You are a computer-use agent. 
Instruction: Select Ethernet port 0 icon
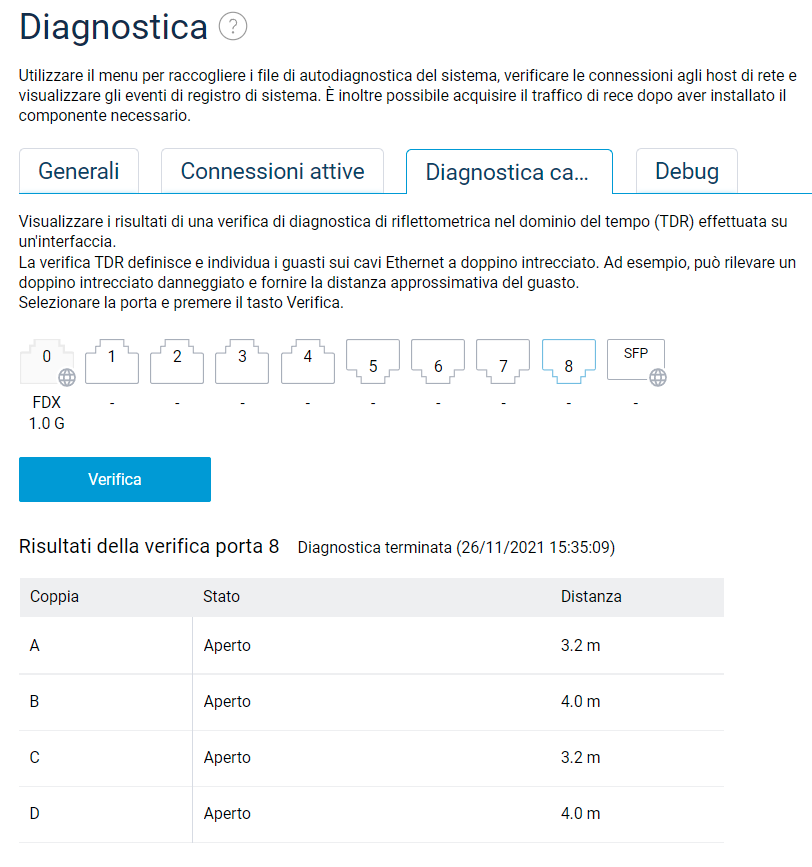pyautogui.click(x=47, y=360)
